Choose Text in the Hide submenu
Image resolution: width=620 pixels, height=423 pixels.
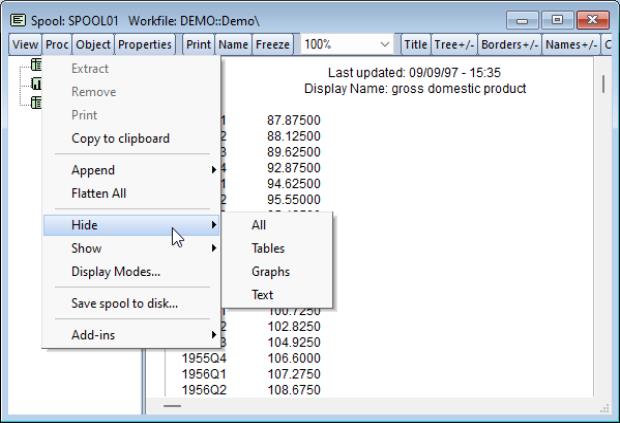tap(262, 295)
